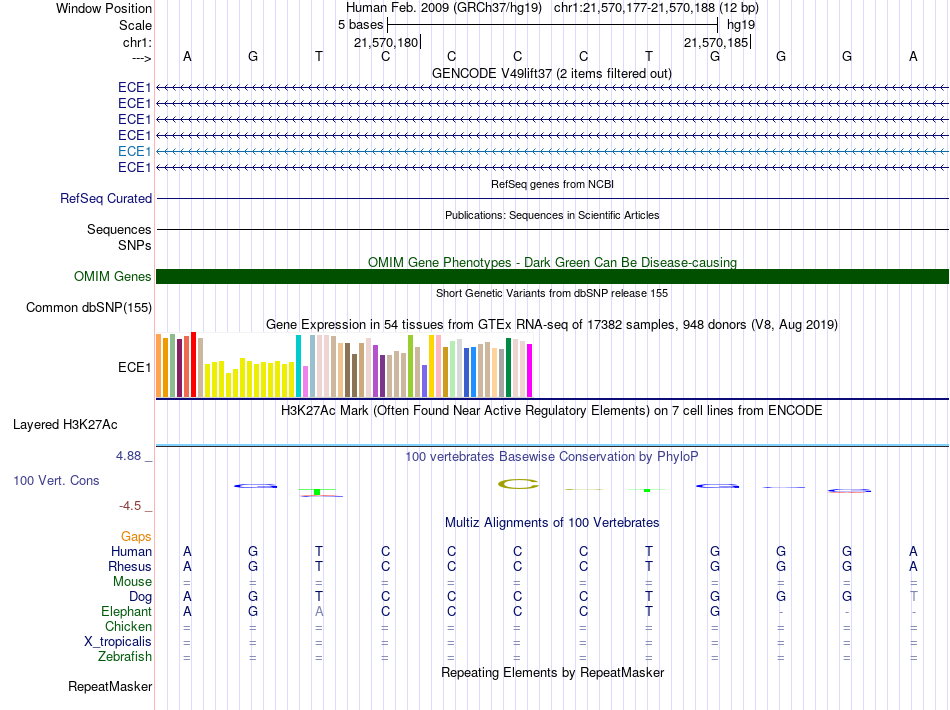Open the RefSeq Curated track label
The width and height of the screenshot is (950, 710).
pyautogui.click(x=106, y=199)
